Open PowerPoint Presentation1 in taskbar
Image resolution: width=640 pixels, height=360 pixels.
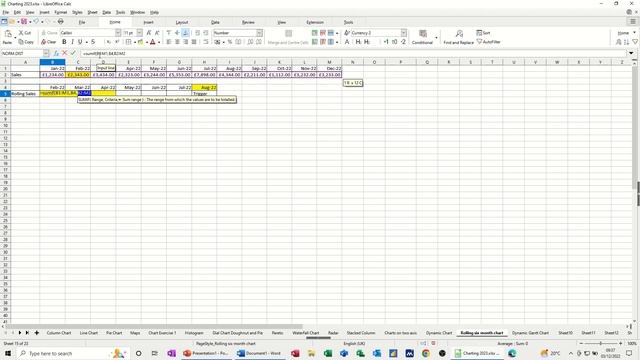pos(206,353)
